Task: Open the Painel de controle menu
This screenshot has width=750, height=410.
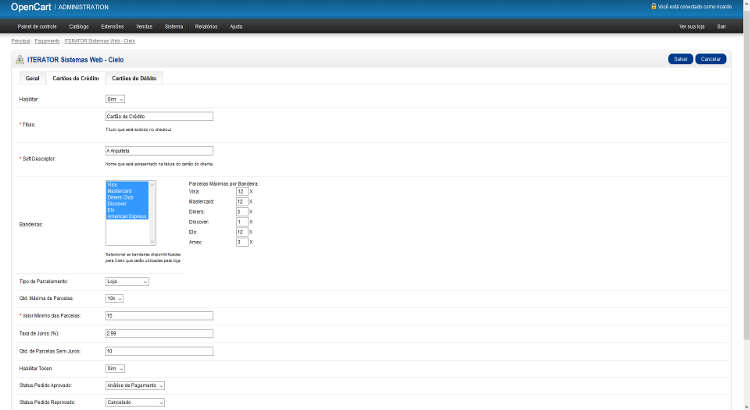Action: click(37, 26)
